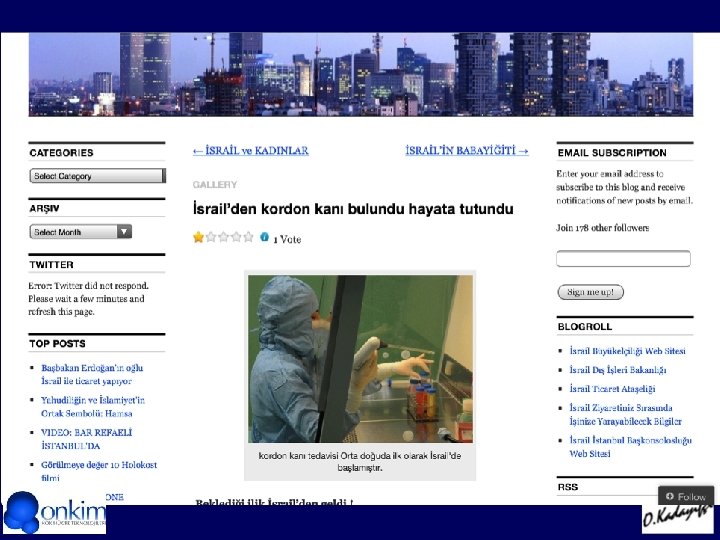720x540 pixels.
Task: Open İsrail Dış İşleri Bakanlığı link
Action: coord(618,370)
